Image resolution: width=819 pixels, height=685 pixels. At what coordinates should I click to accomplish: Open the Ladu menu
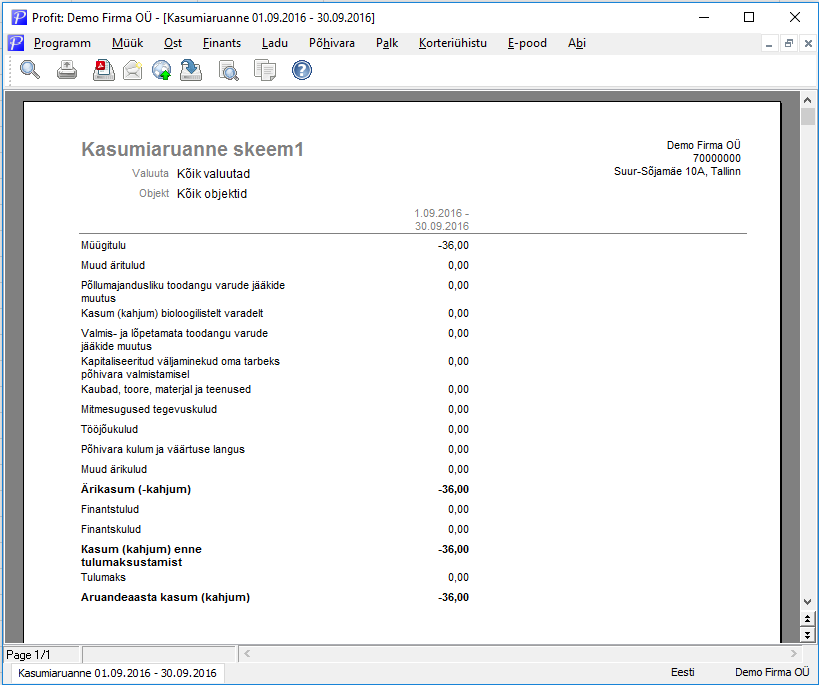click(x=275, y=43)
